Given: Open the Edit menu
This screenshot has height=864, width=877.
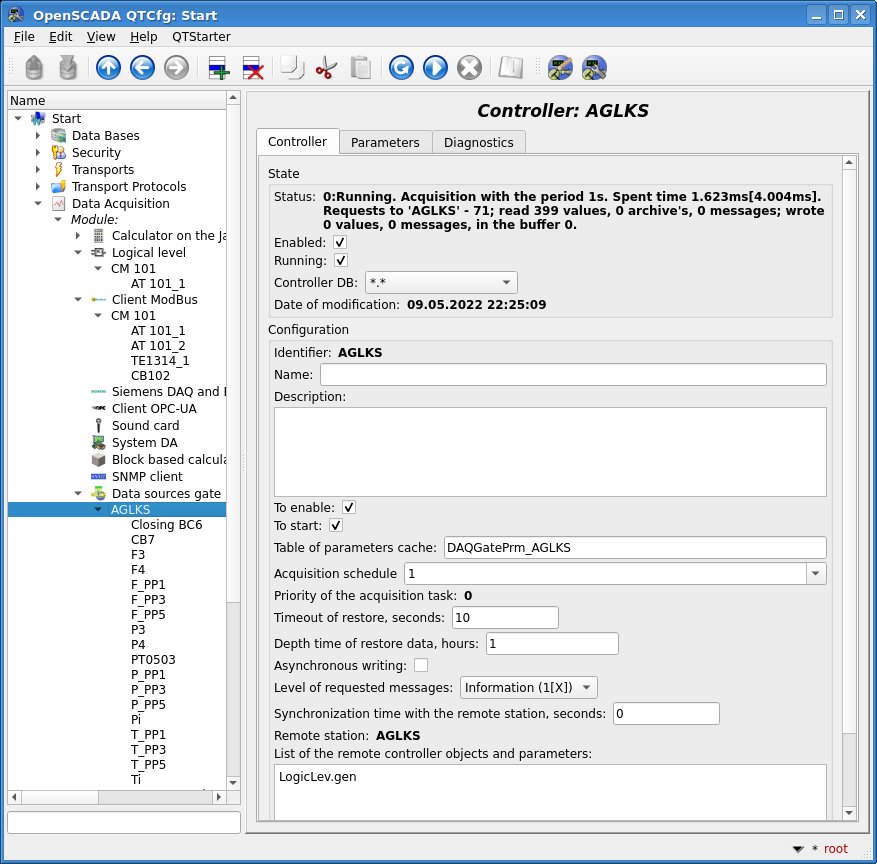Looking at the screenshot, I should [60, 36].
